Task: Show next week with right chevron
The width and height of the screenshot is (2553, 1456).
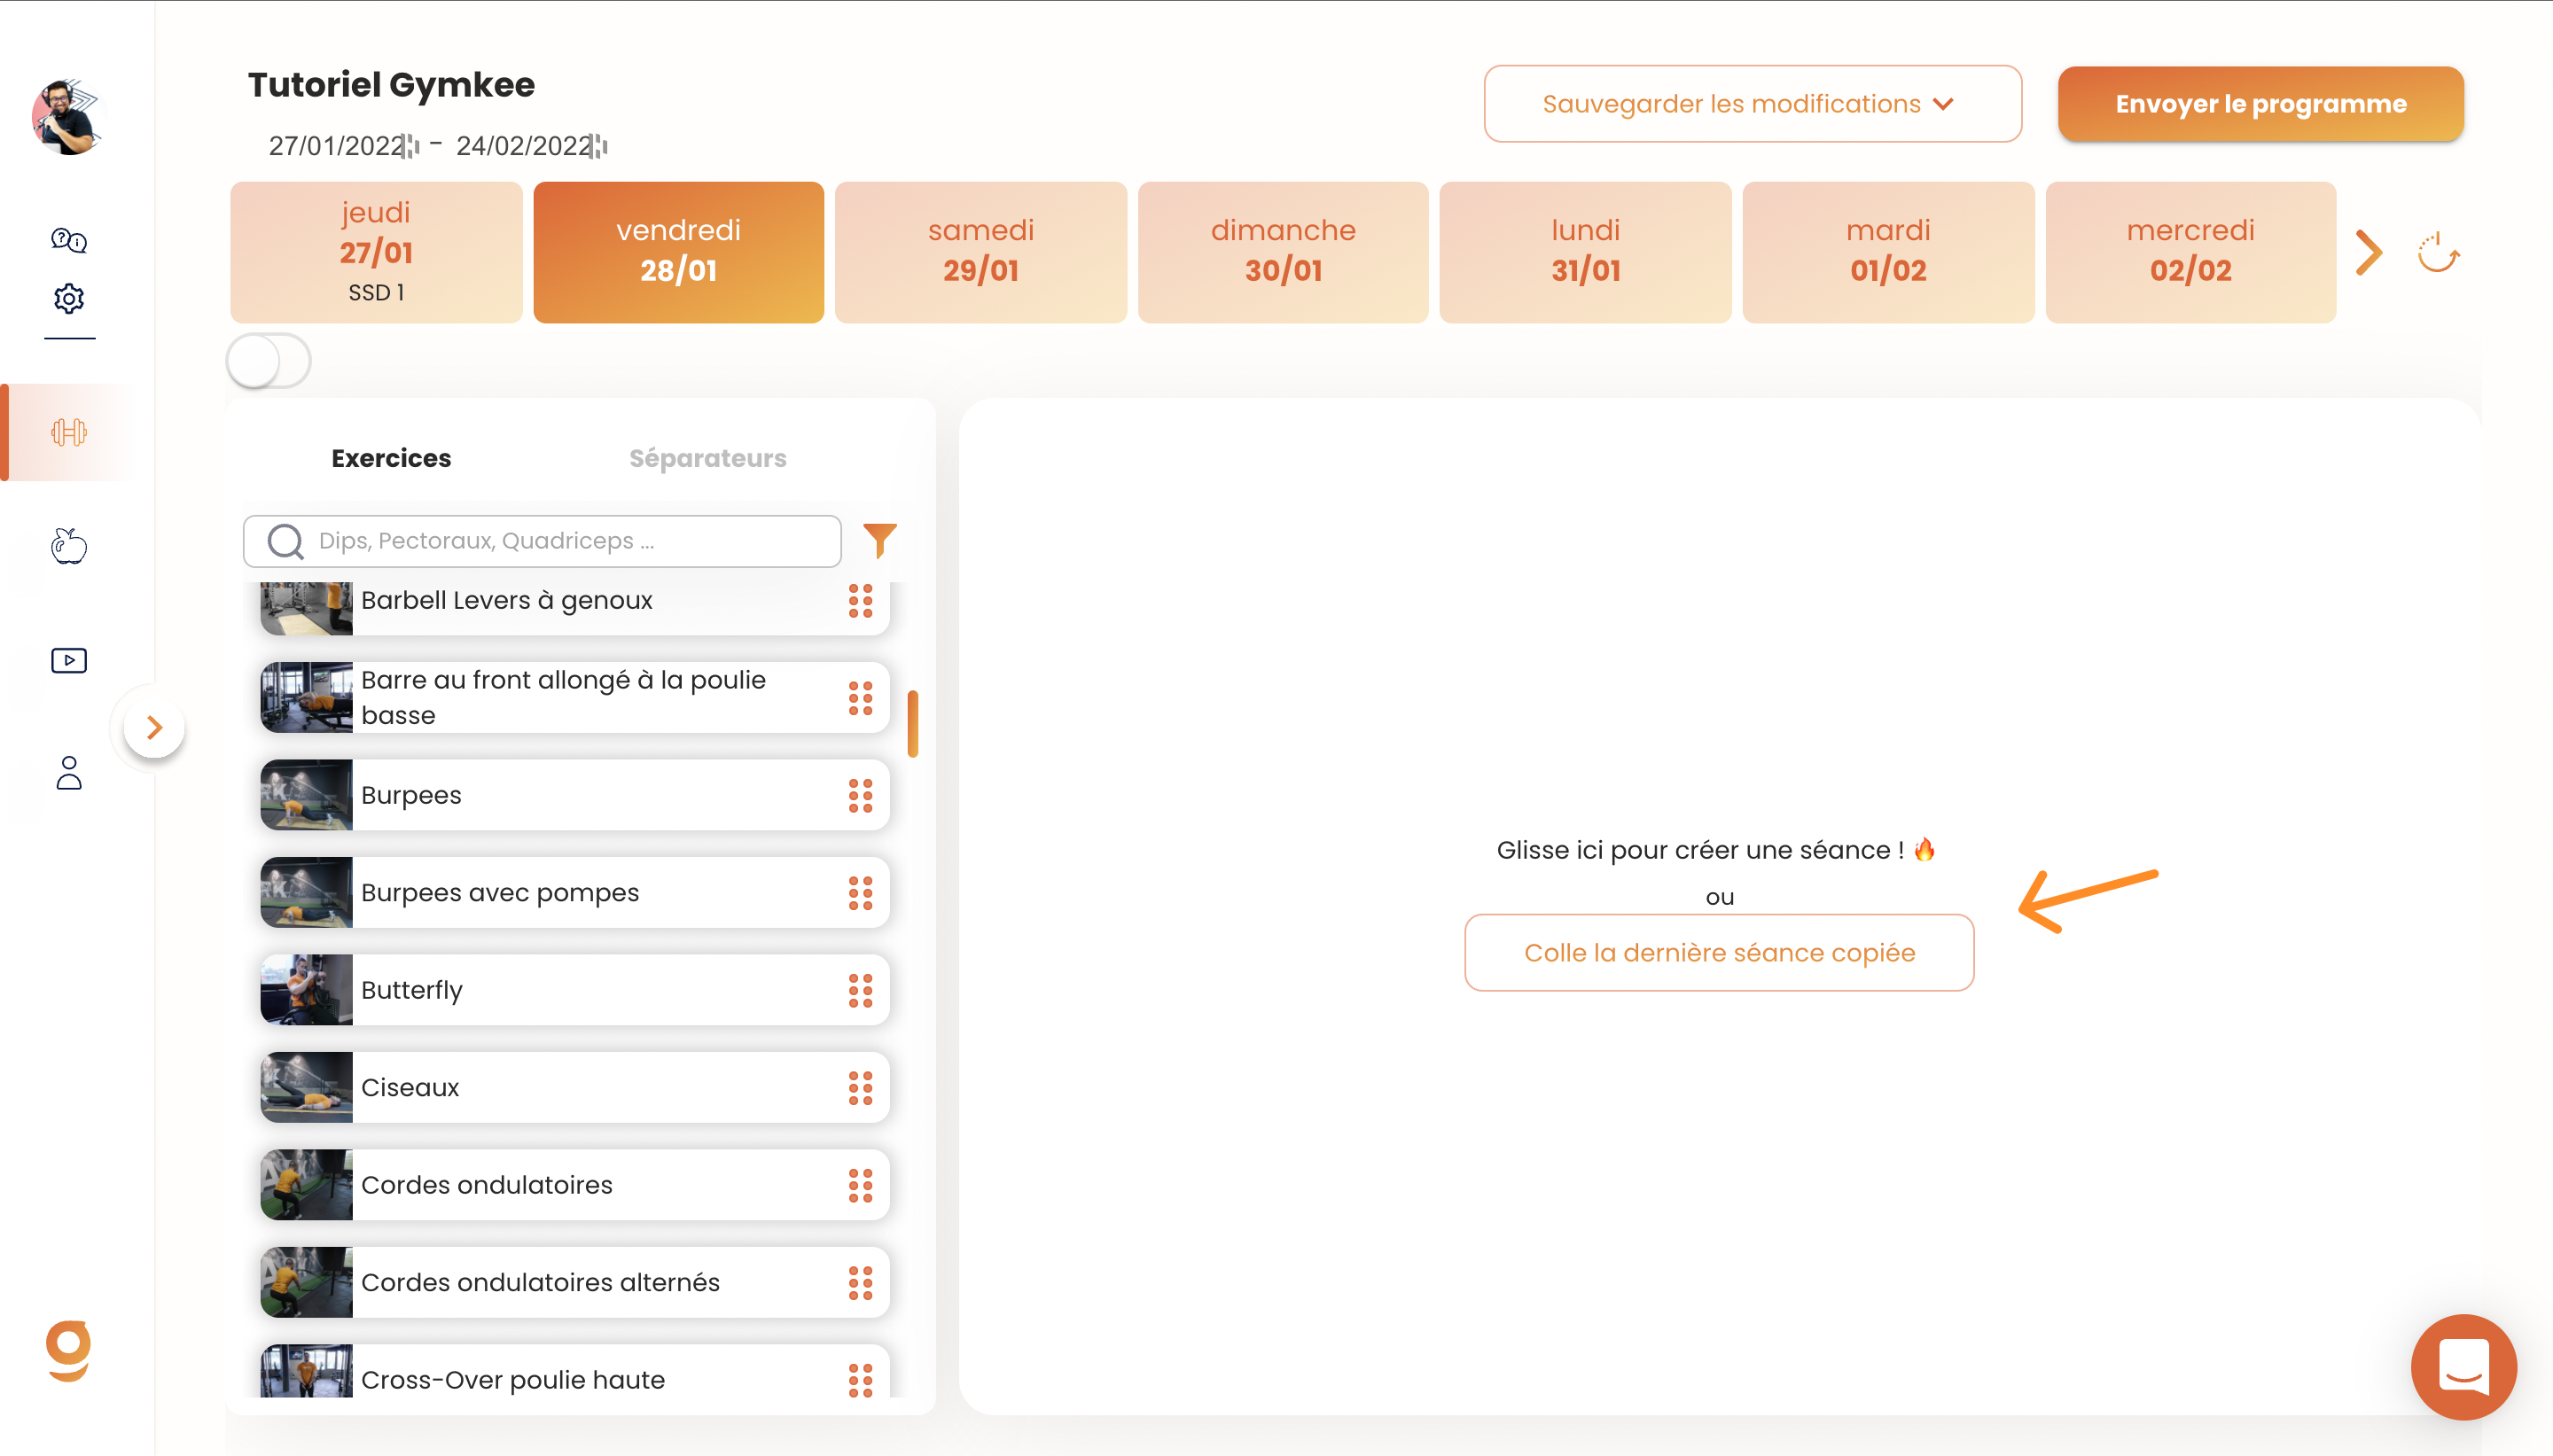Action: (x=2369, y=252)
